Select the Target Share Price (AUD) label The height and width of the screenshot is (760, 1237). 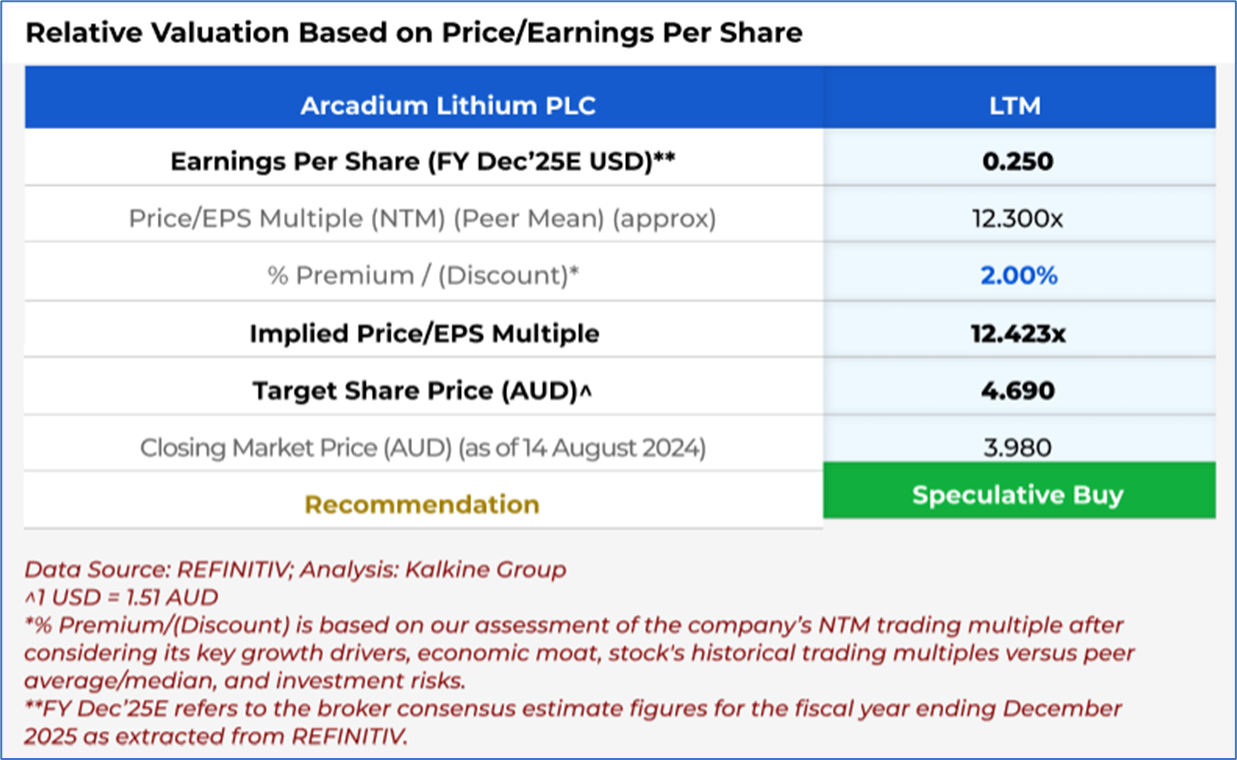pyautogui.click(x=422, y=390)
